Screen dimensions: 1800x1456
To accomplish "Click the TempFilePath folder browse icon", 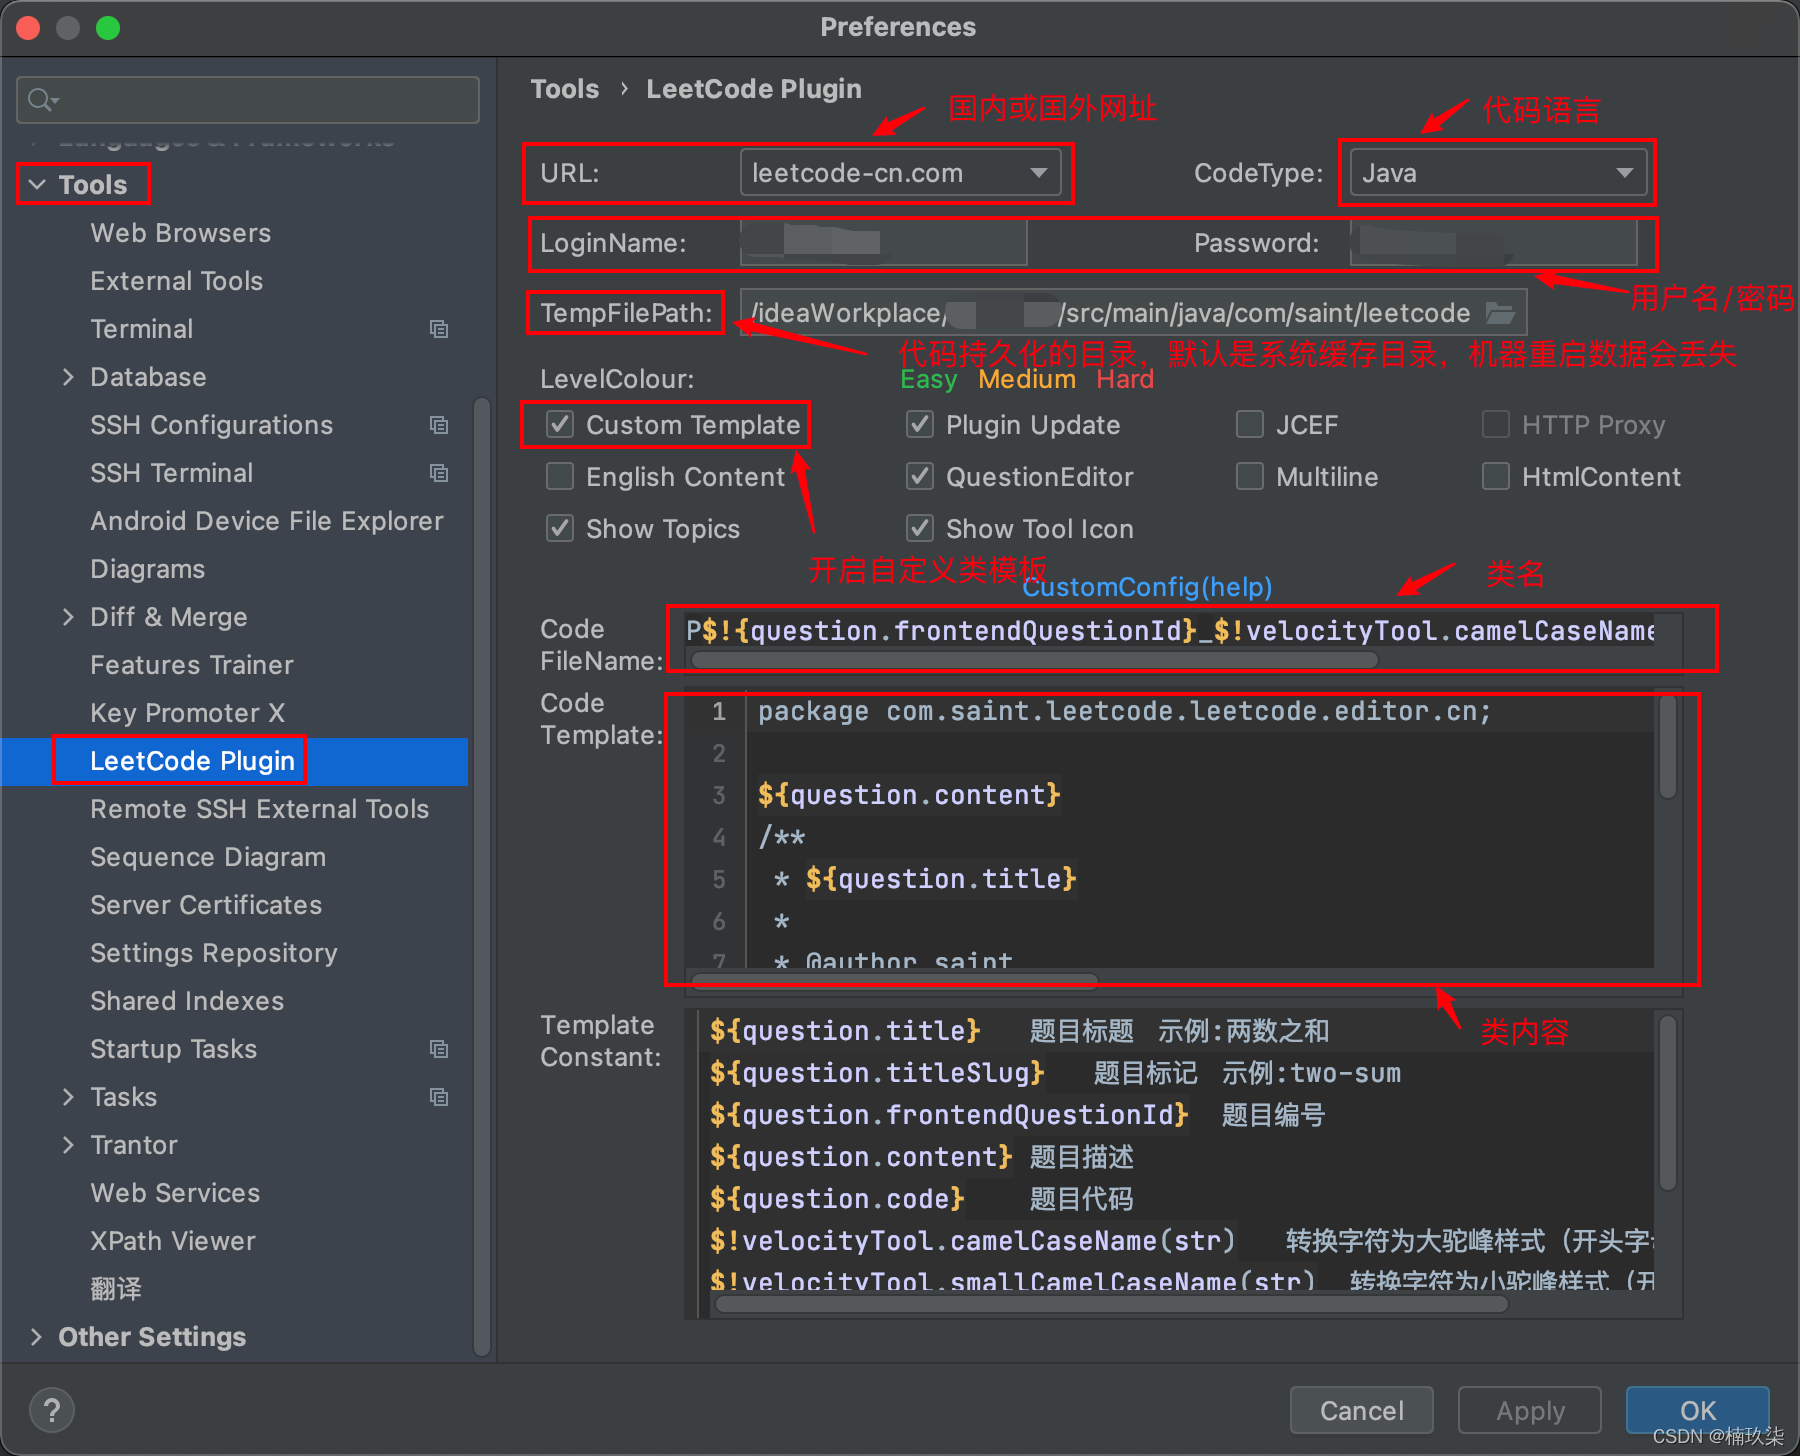I will (1502, 312).
